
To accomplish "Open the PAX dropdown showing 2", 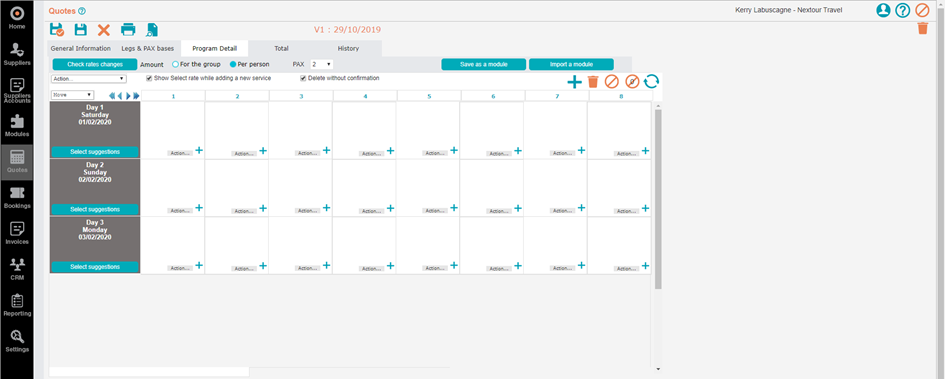I will (321, 64).
